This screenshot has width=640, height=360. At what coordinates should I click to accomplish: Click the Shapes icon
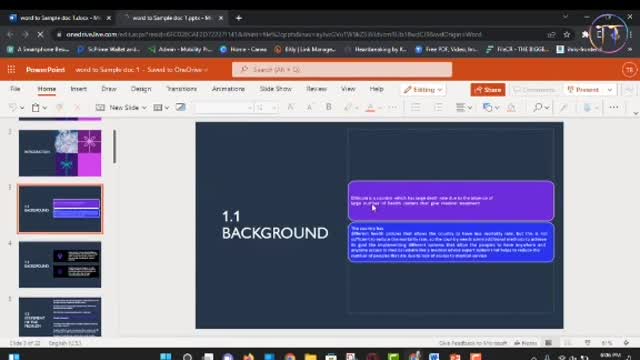[x=487, y=107]
